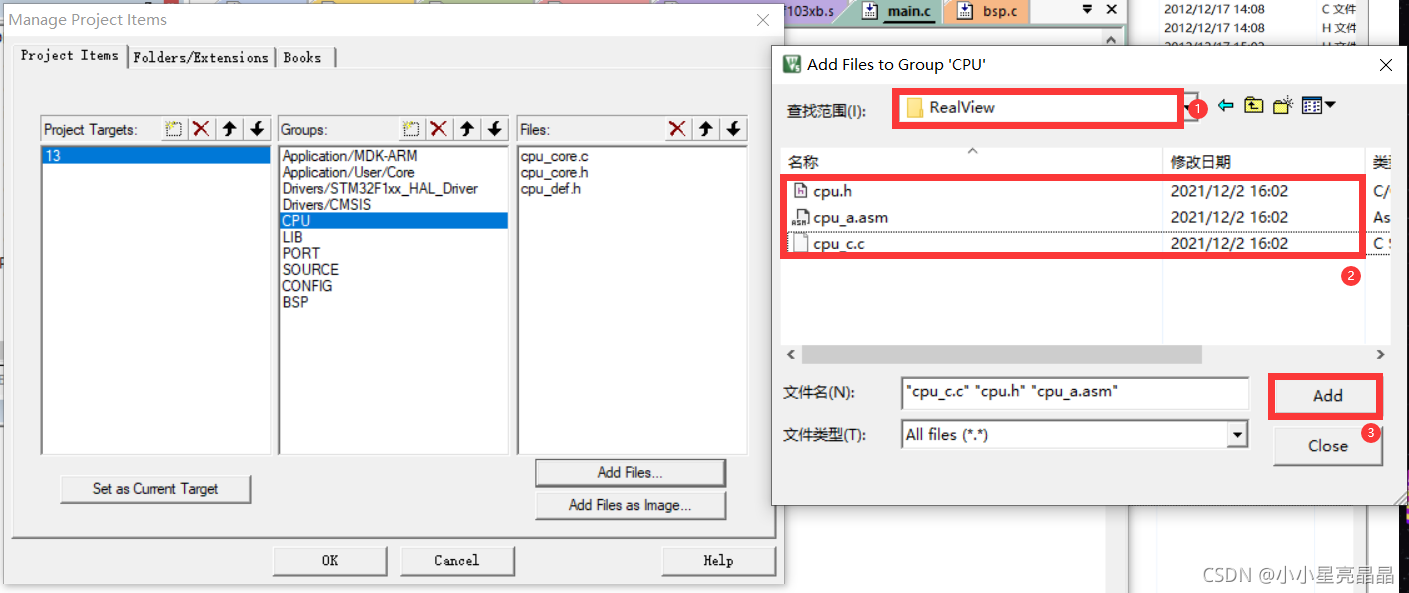Click Delete icon in Files header
This screenshot has height=593, width=1409.
(x=677, y=129)
